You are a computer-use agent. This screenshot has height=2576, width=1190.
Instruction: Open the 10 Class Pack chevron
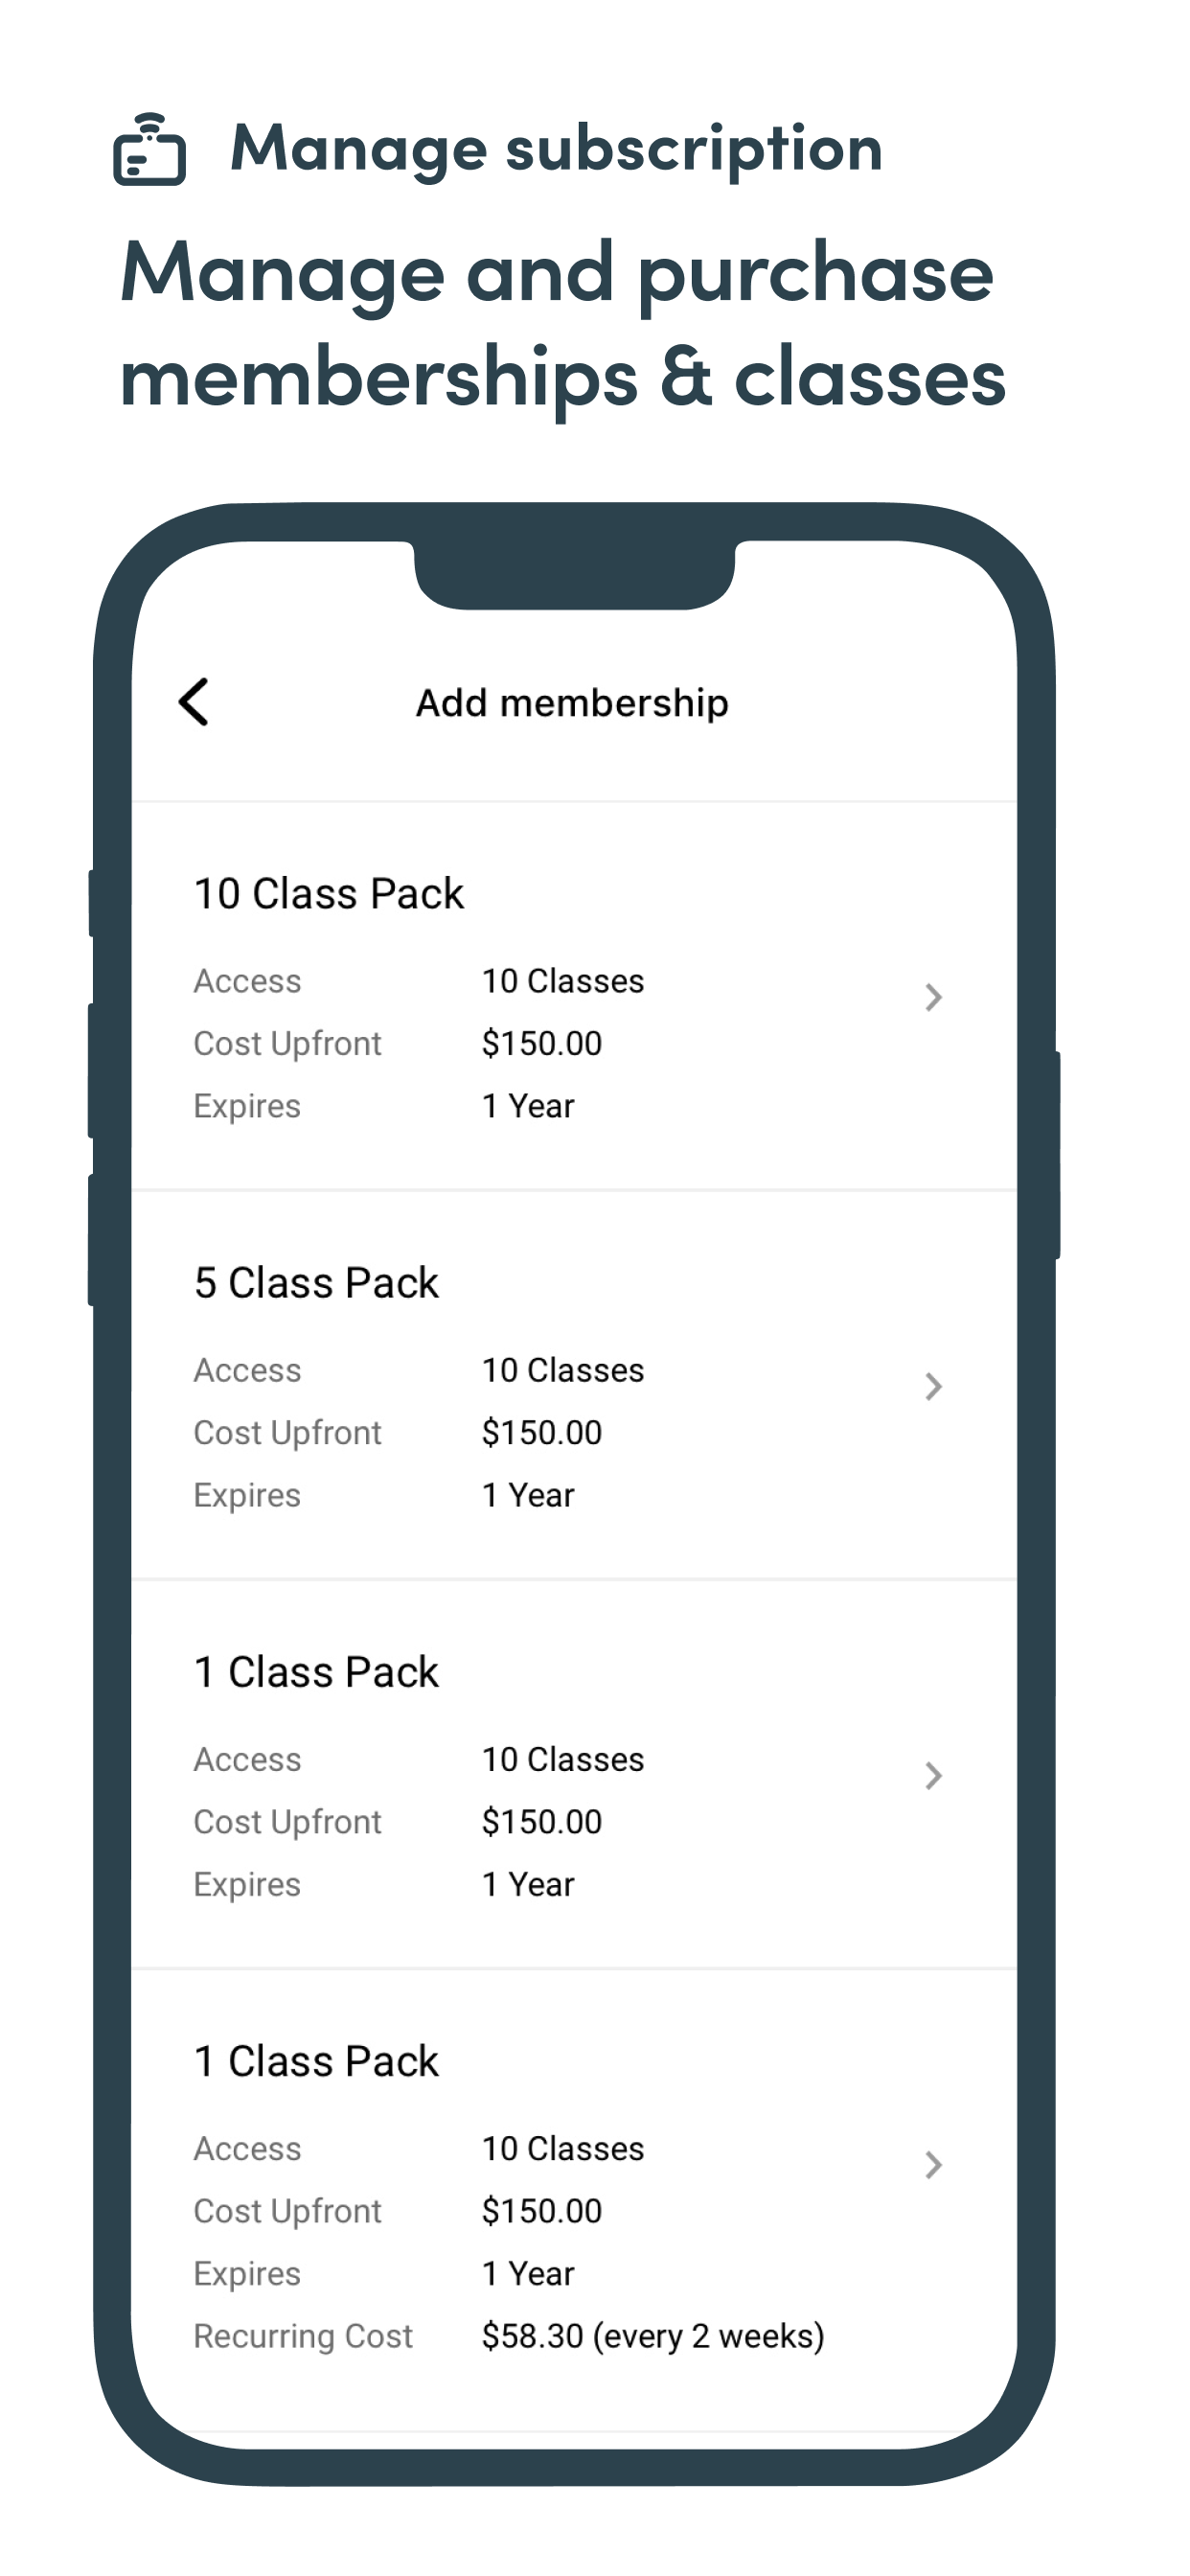click(933, 997)
